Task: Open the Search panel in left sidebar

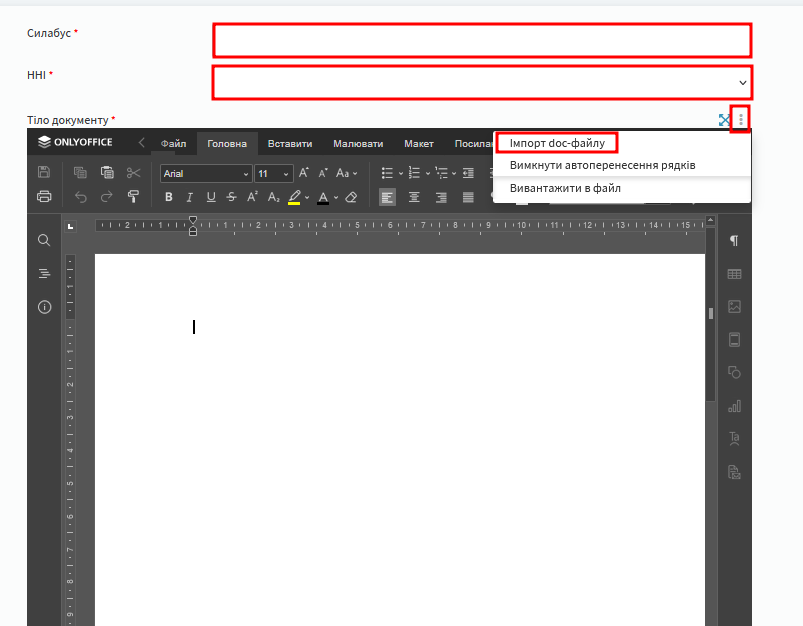Action: tap(44, 241)
